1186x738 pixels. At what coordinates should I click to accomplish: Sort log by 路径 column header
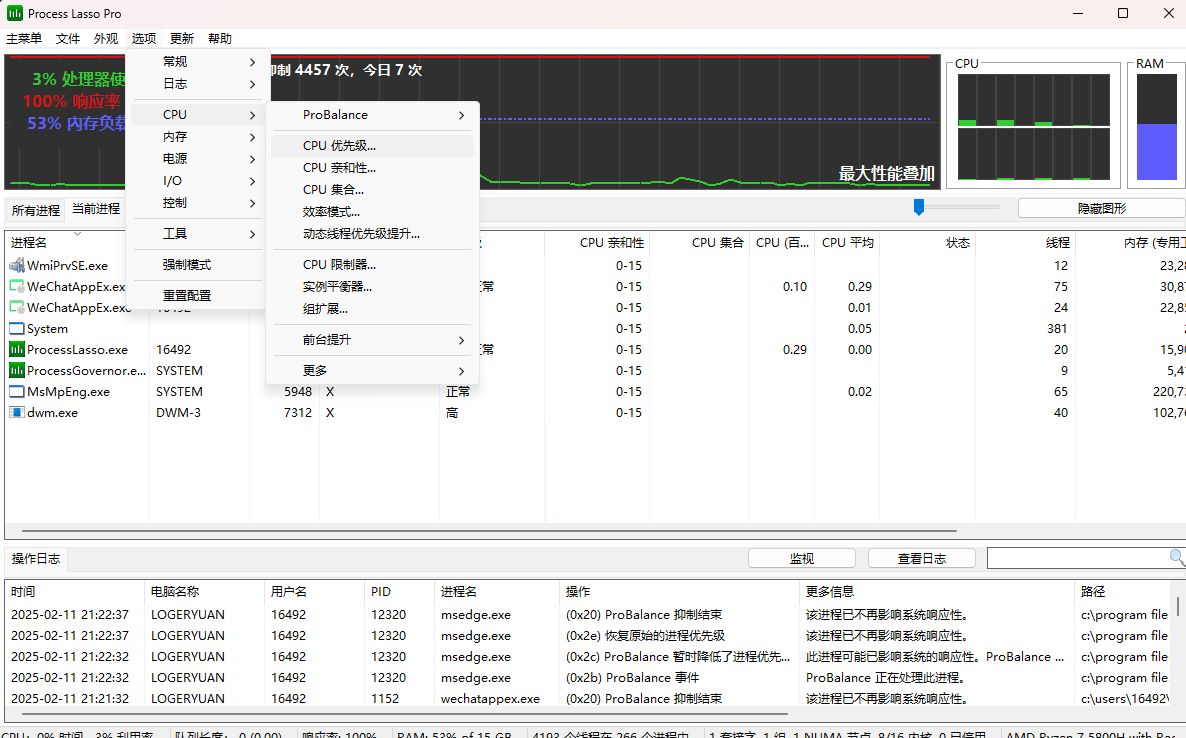point(1123,591)
